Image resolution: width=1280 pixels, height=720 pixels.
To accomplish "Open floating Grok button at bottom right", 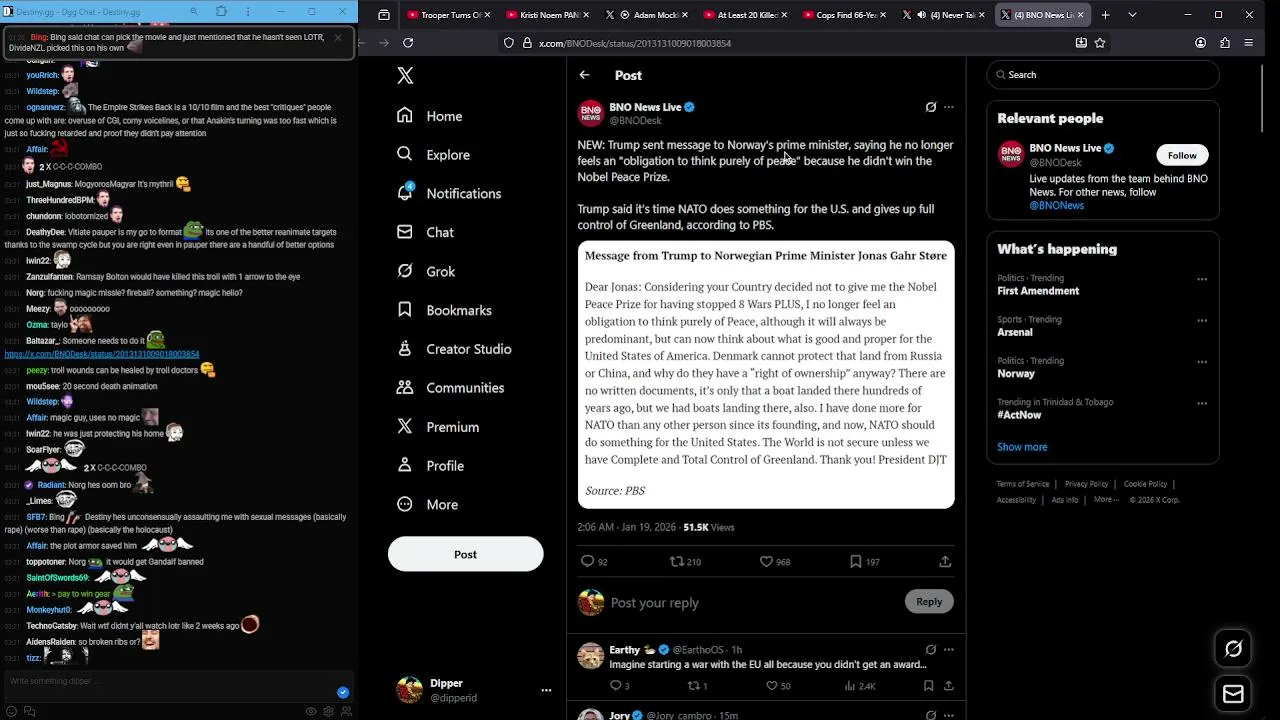I will [x=1233, y=649].
